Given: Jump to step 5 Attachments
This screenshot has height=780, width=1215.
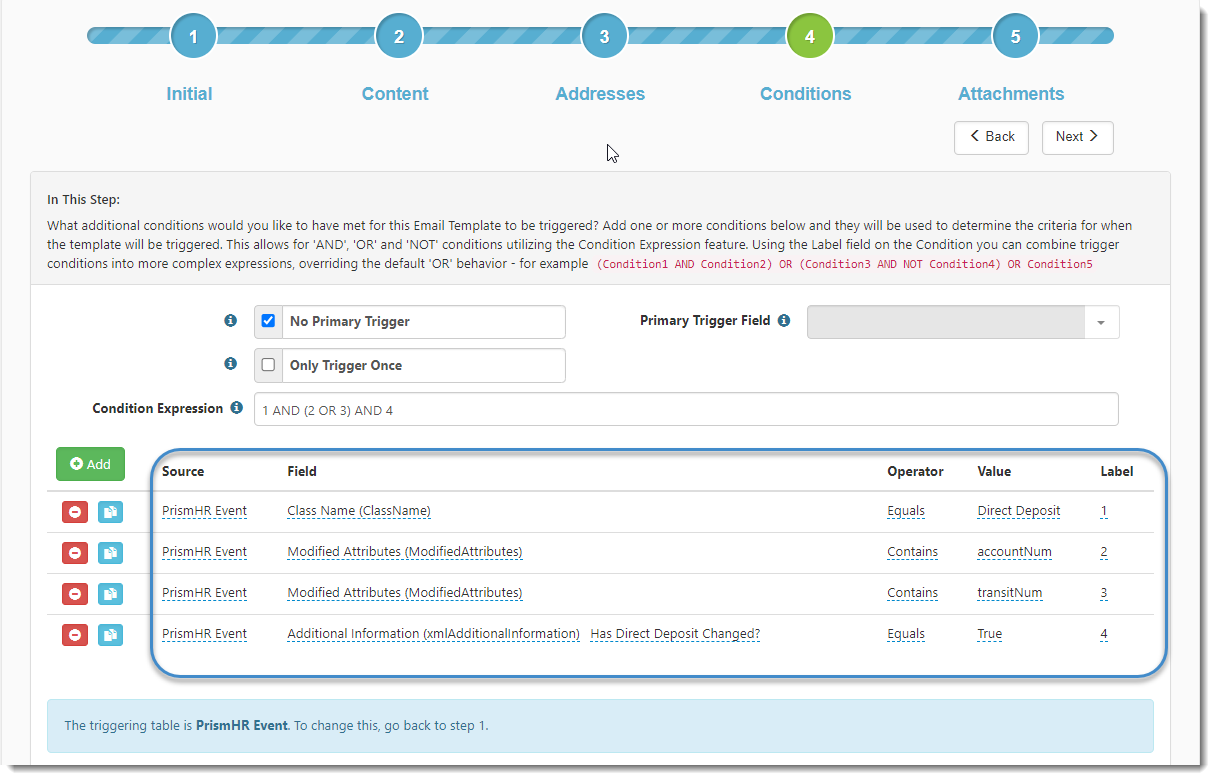Looking at the screenshot, I should tap(1014, 37).
